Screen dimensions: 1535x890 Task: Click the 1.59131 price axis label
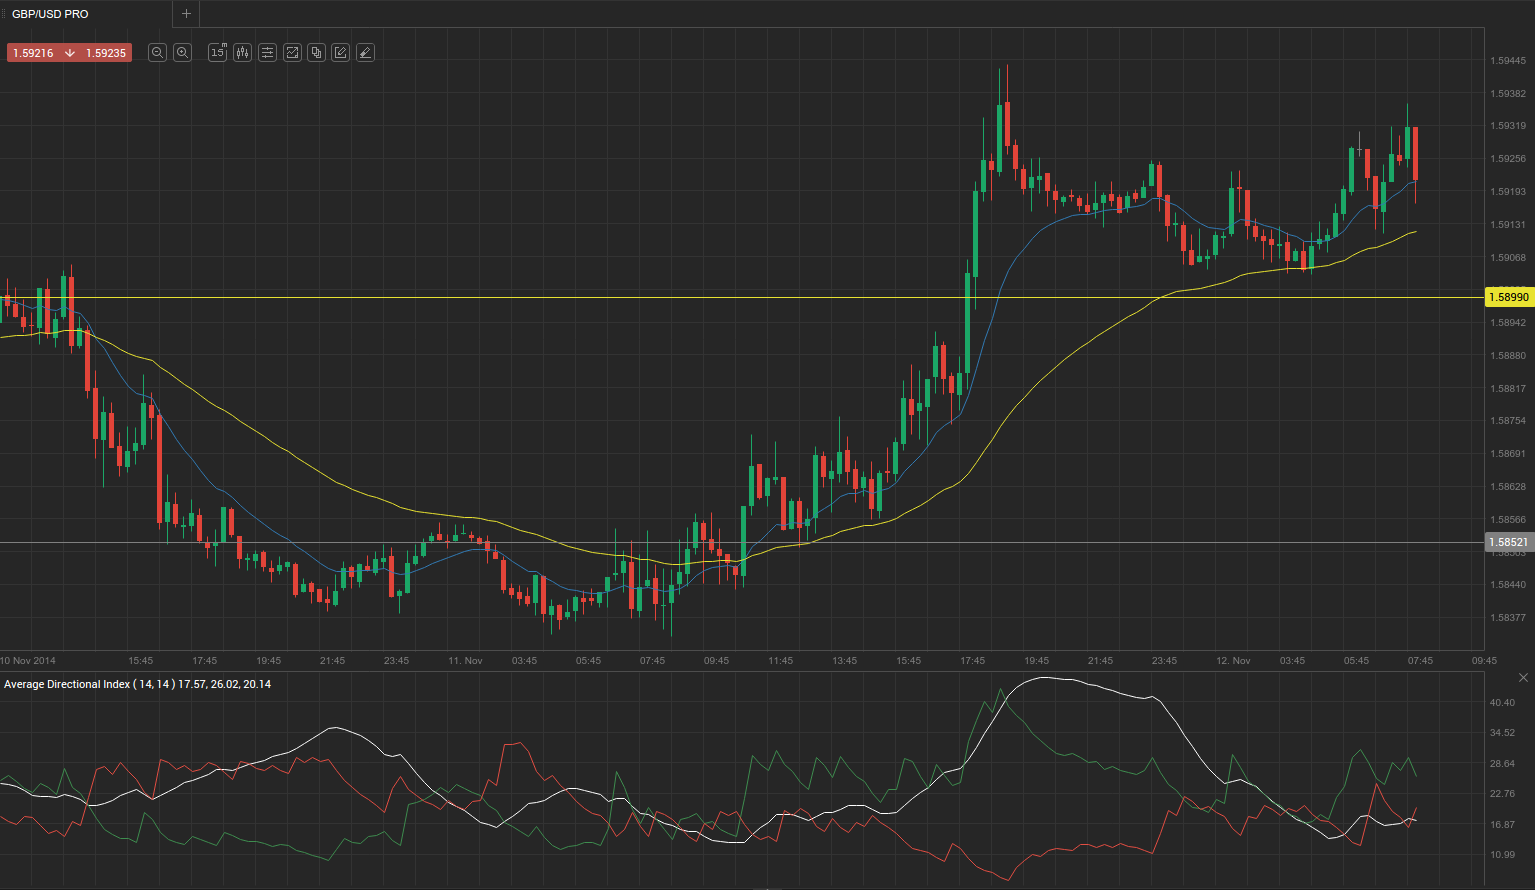(x=1508, y=225)
